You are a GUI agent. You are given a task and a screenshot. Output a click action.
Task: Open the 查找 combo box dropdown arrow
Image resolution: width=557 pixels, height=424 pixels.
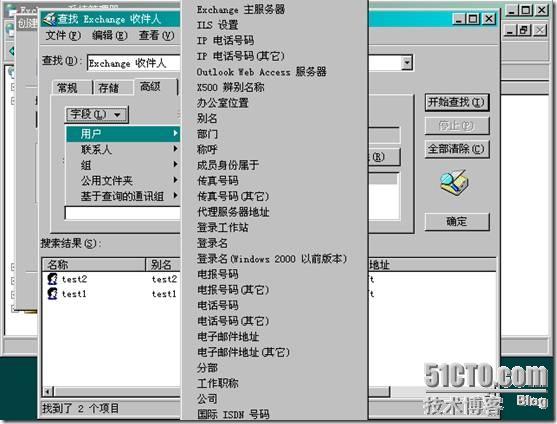click(x=407, y=63)
